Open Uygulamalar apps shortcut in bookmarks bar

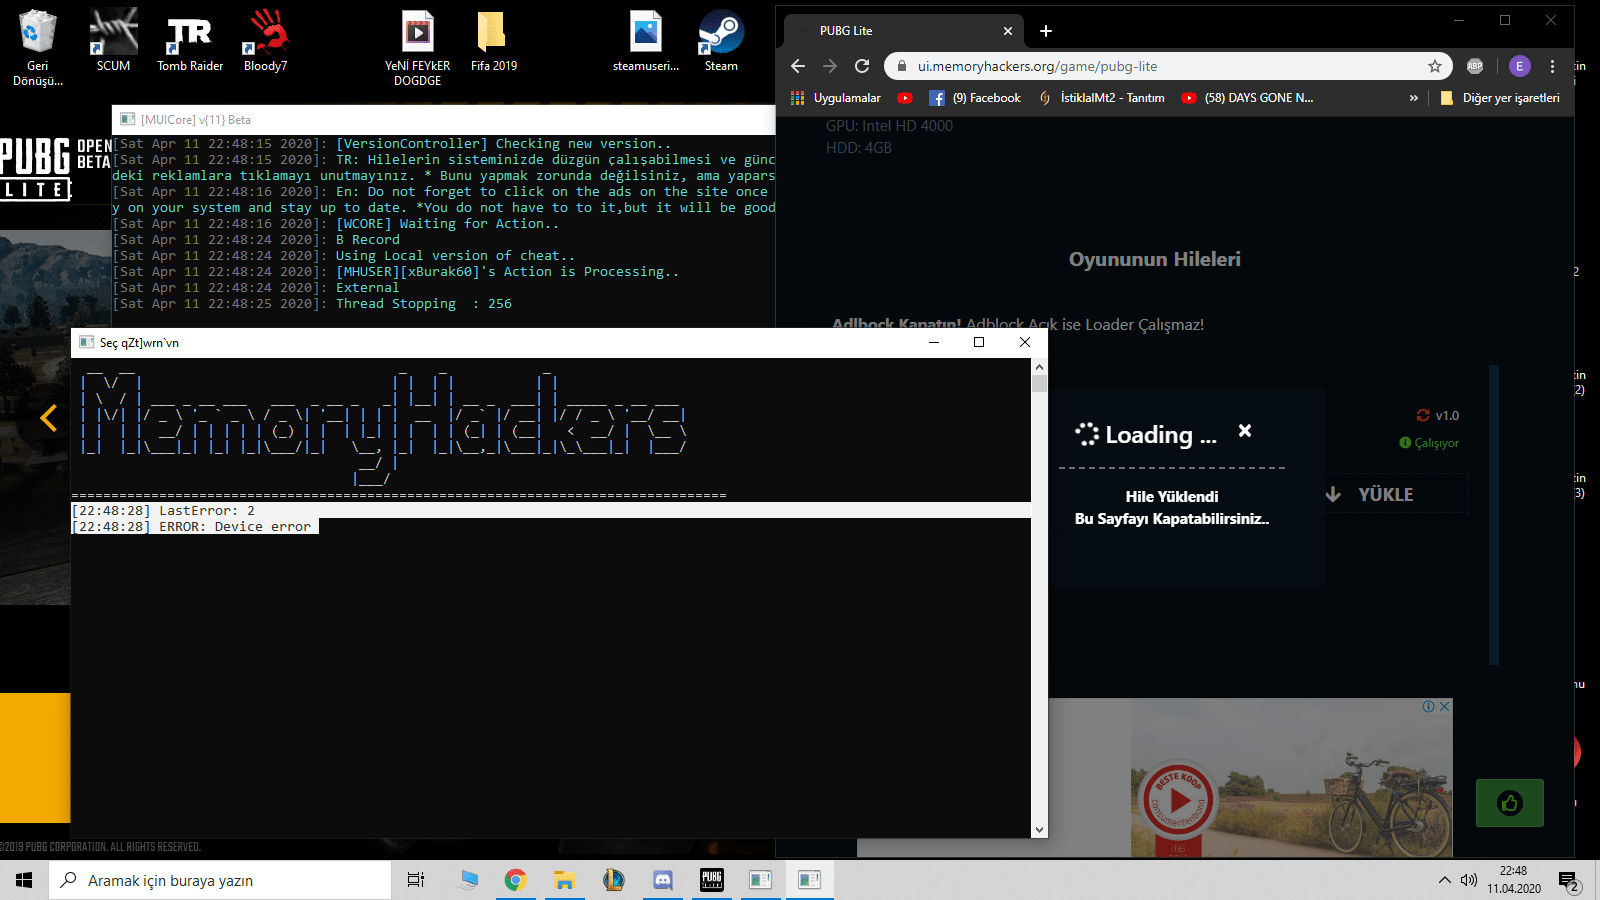click(836, 98)
